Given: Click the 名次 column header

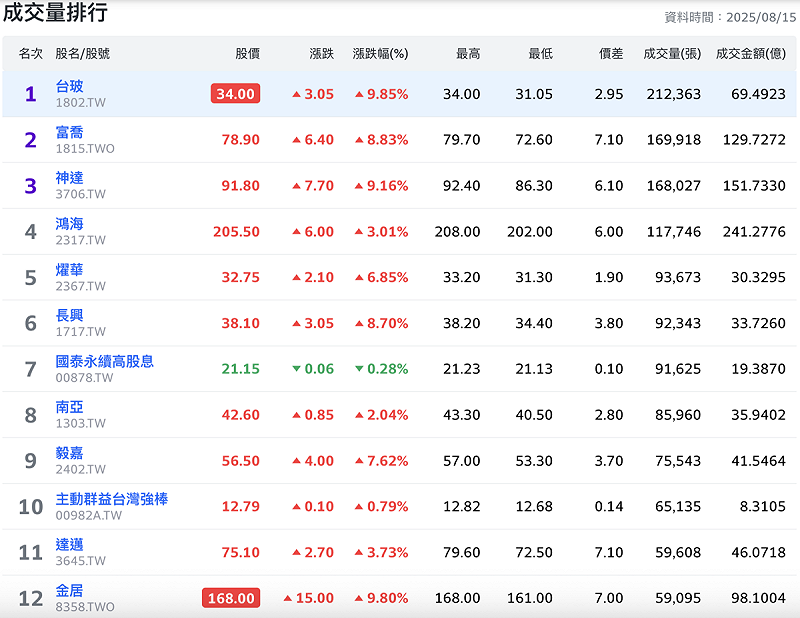Looking at the screenshot, I should [31, 54].
